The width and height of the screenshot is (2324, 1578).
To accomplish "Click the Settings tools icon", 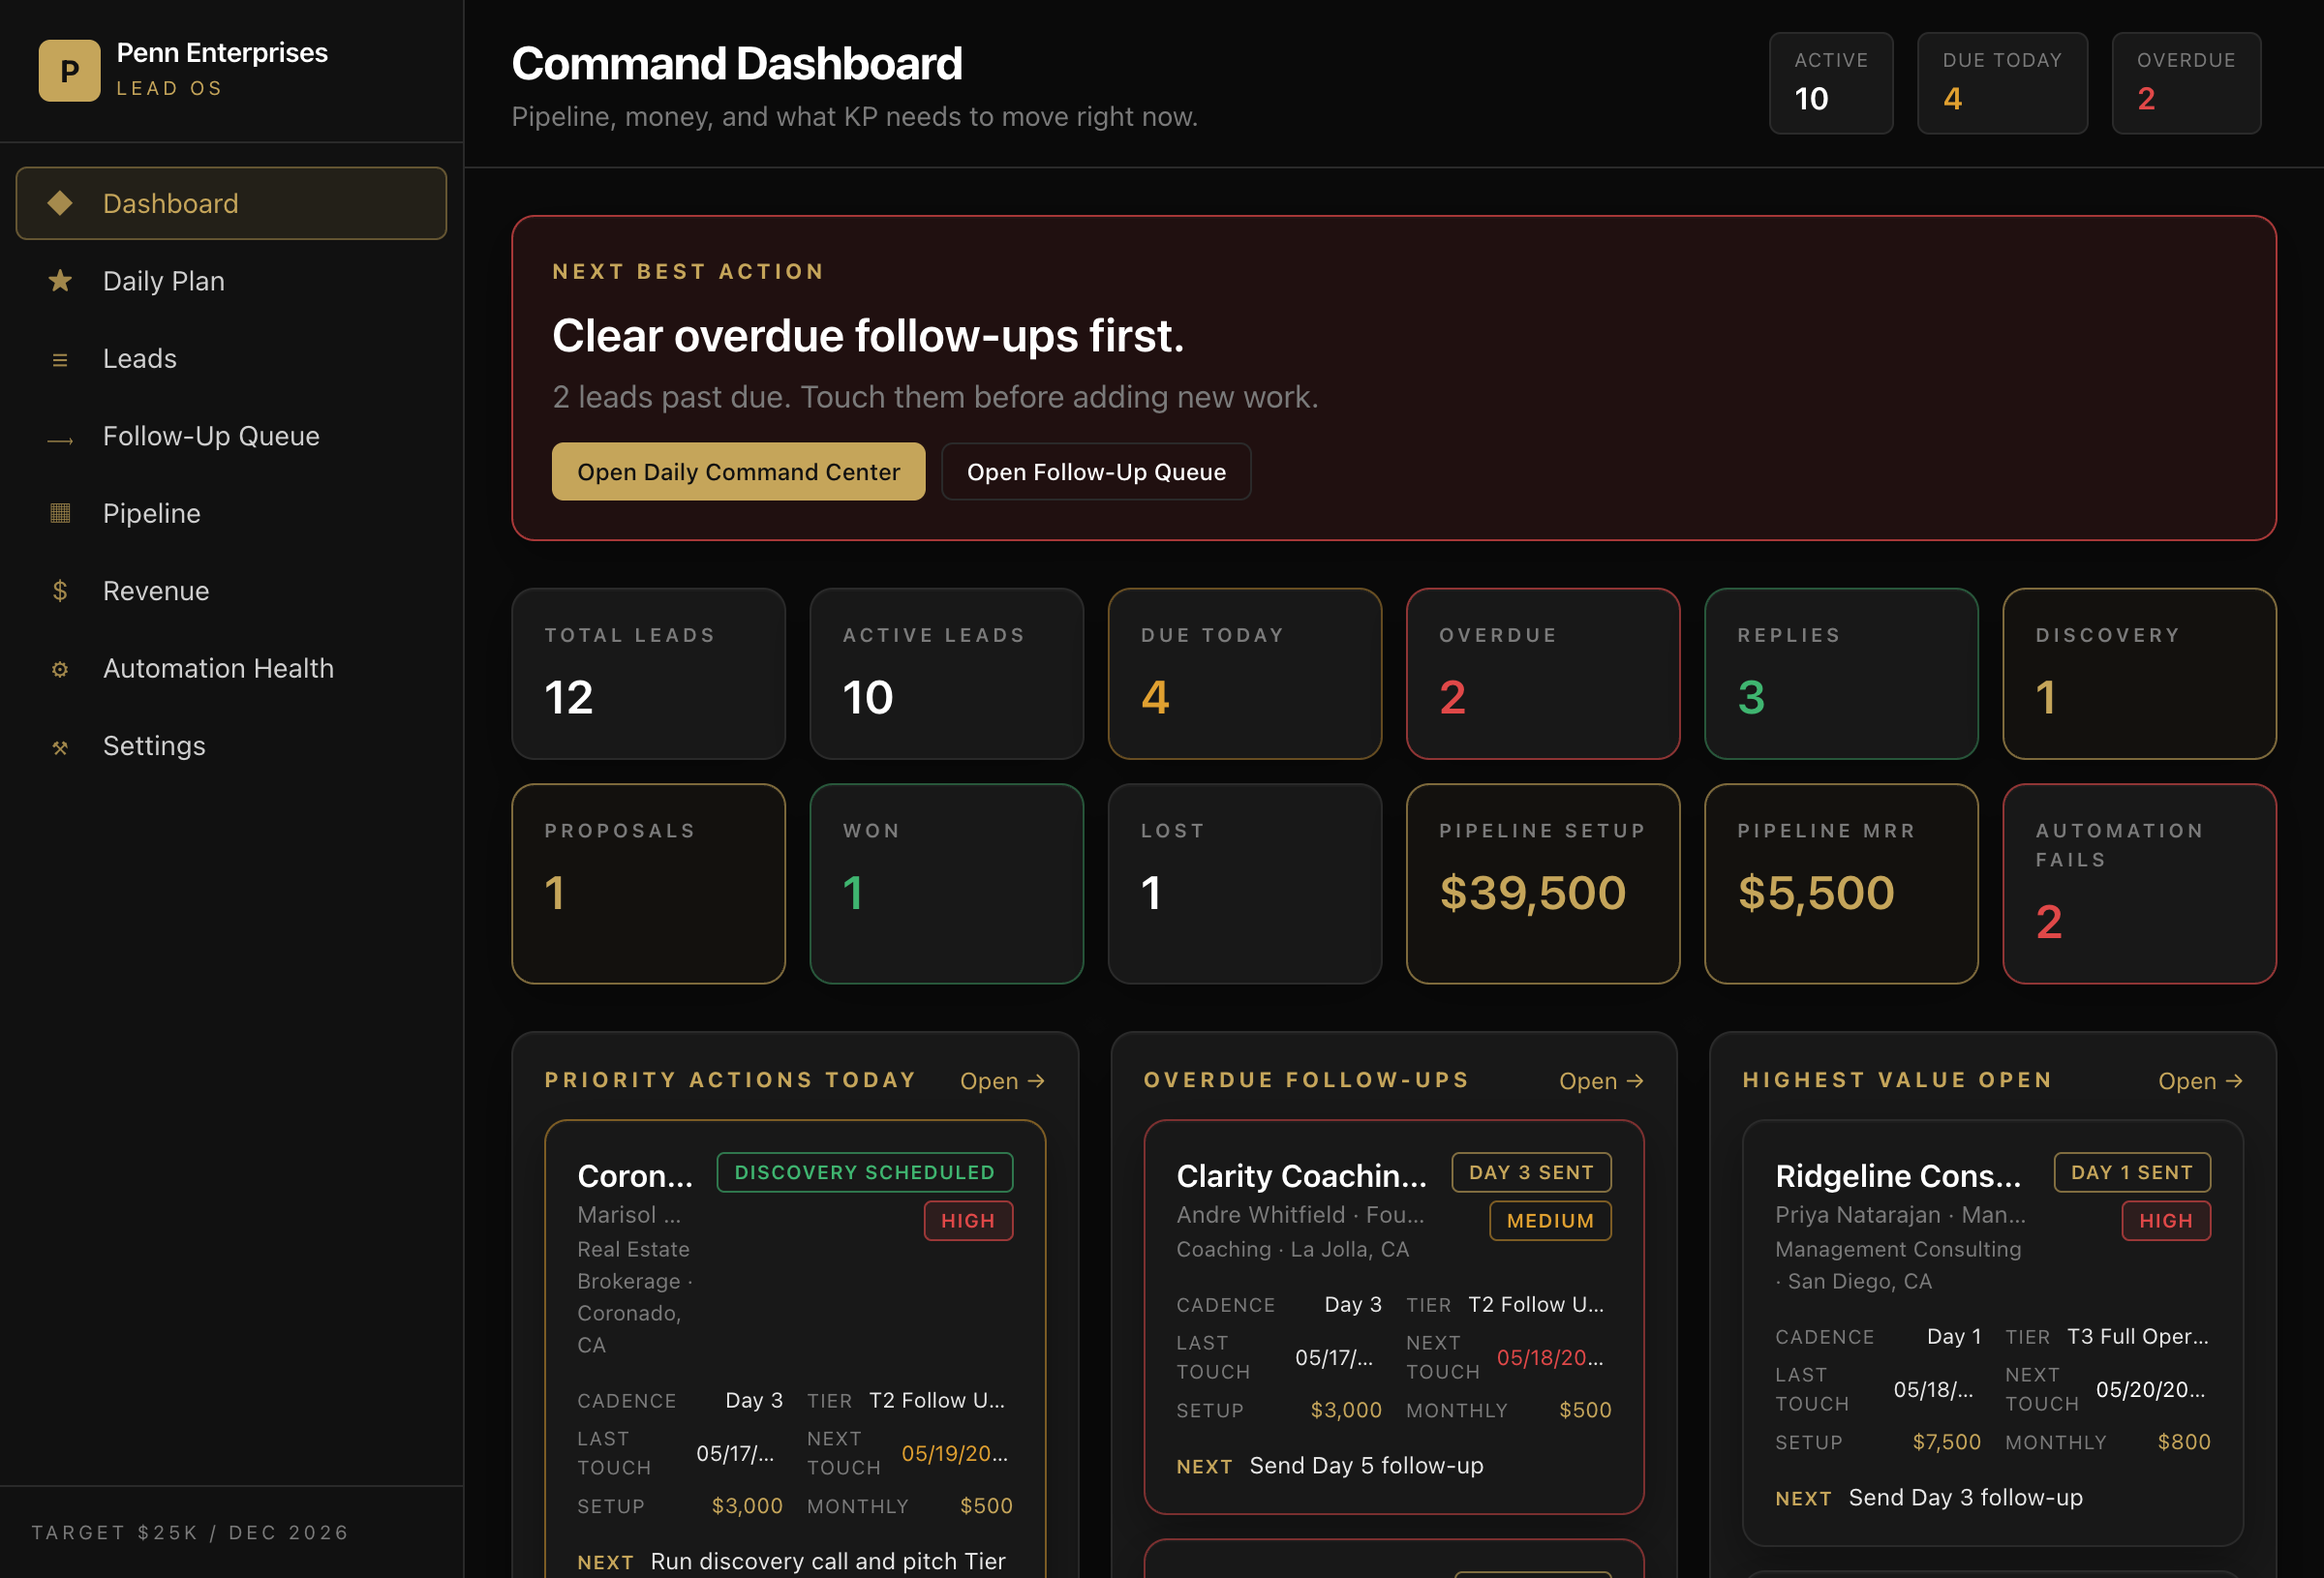I will [60, 747].
